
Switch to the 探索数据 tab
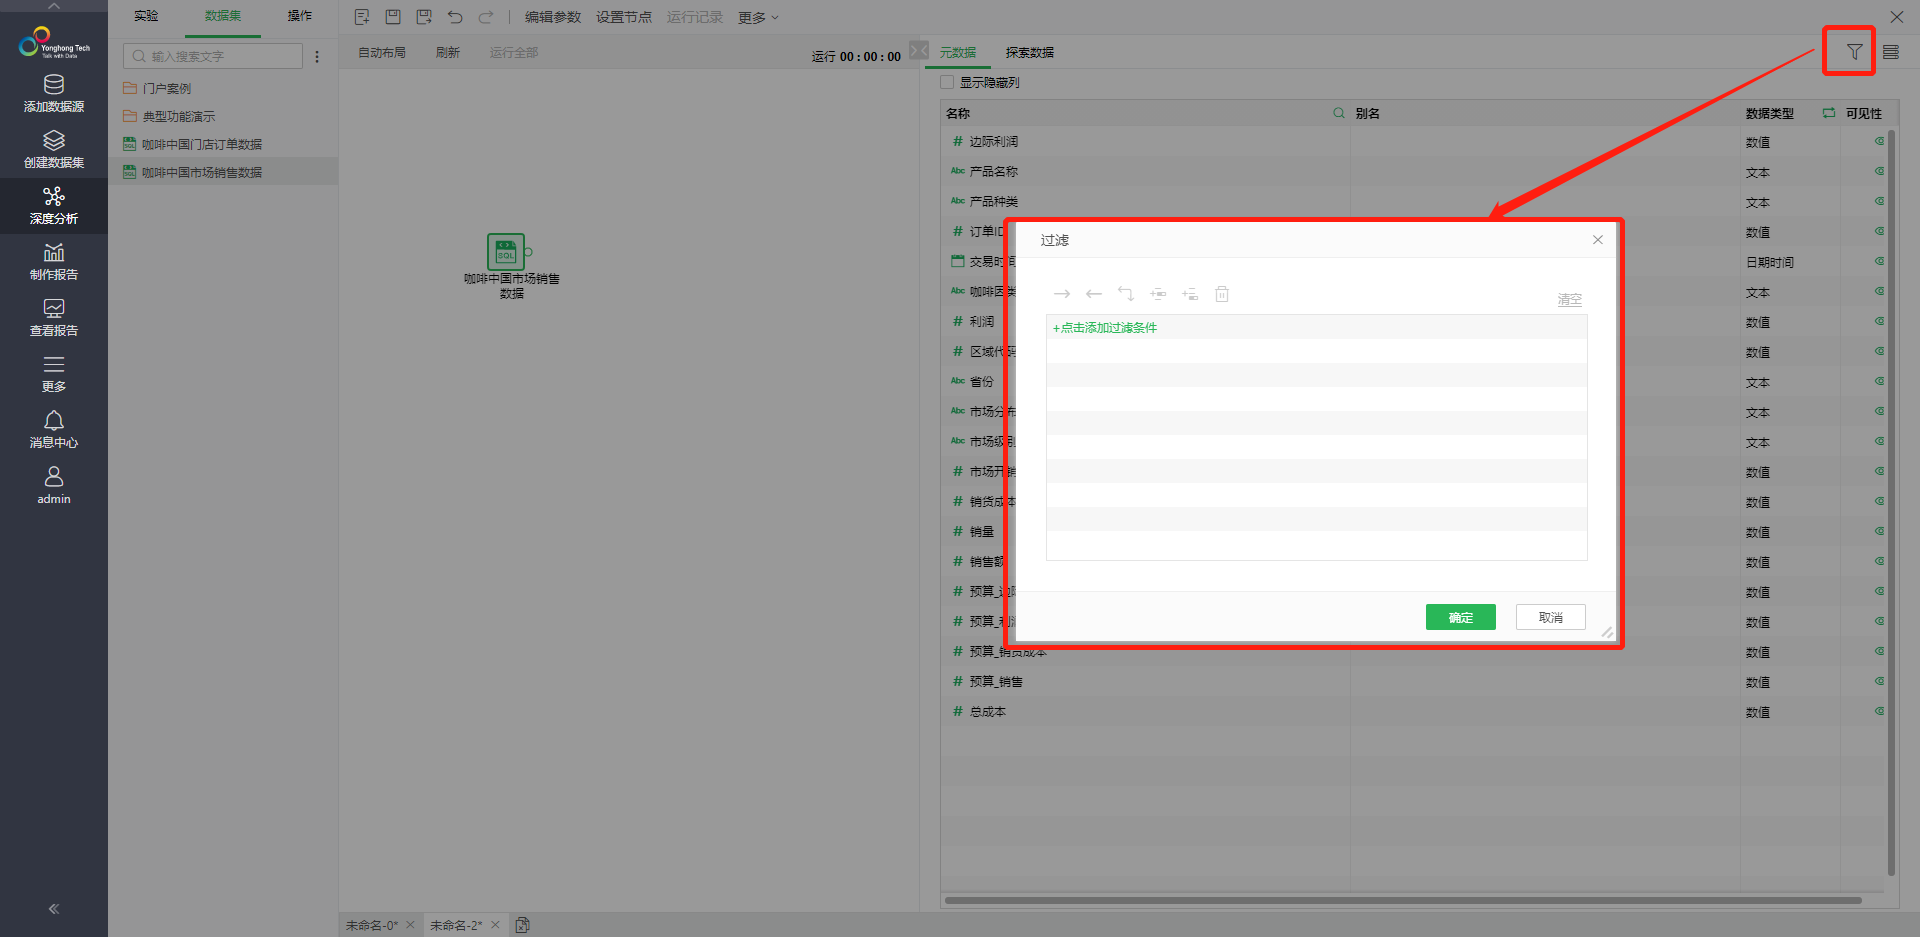(x=1030, y=53)
